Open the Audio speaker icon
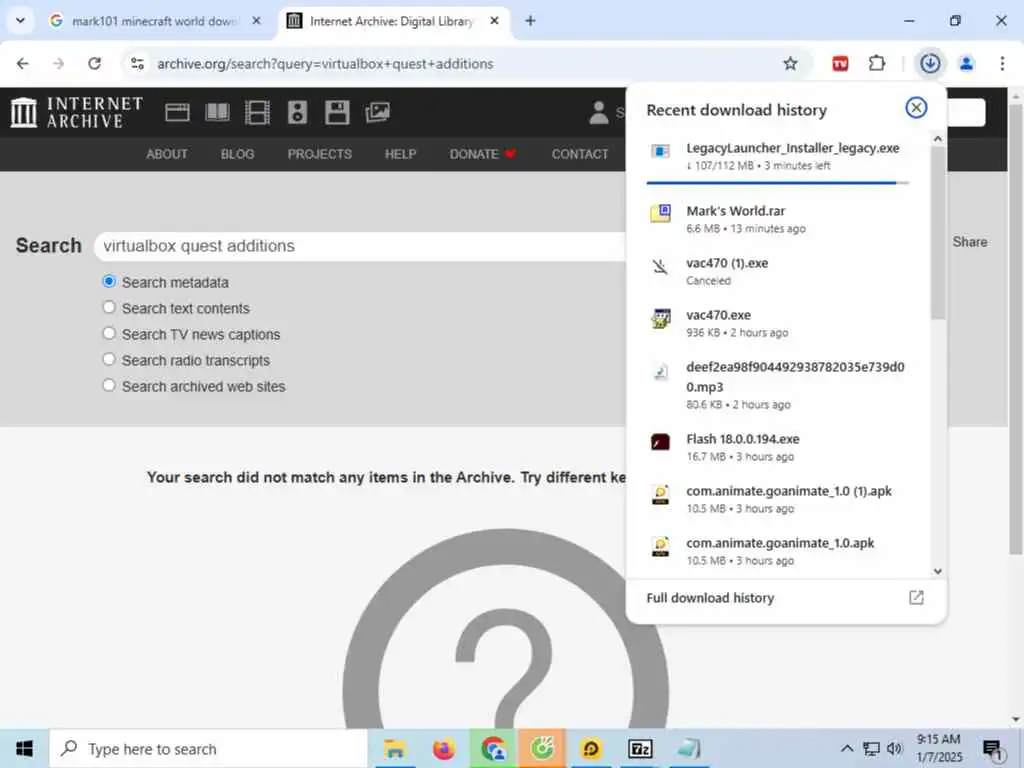The width and height of the screenshot is (1024, 768). click(297, 112)
